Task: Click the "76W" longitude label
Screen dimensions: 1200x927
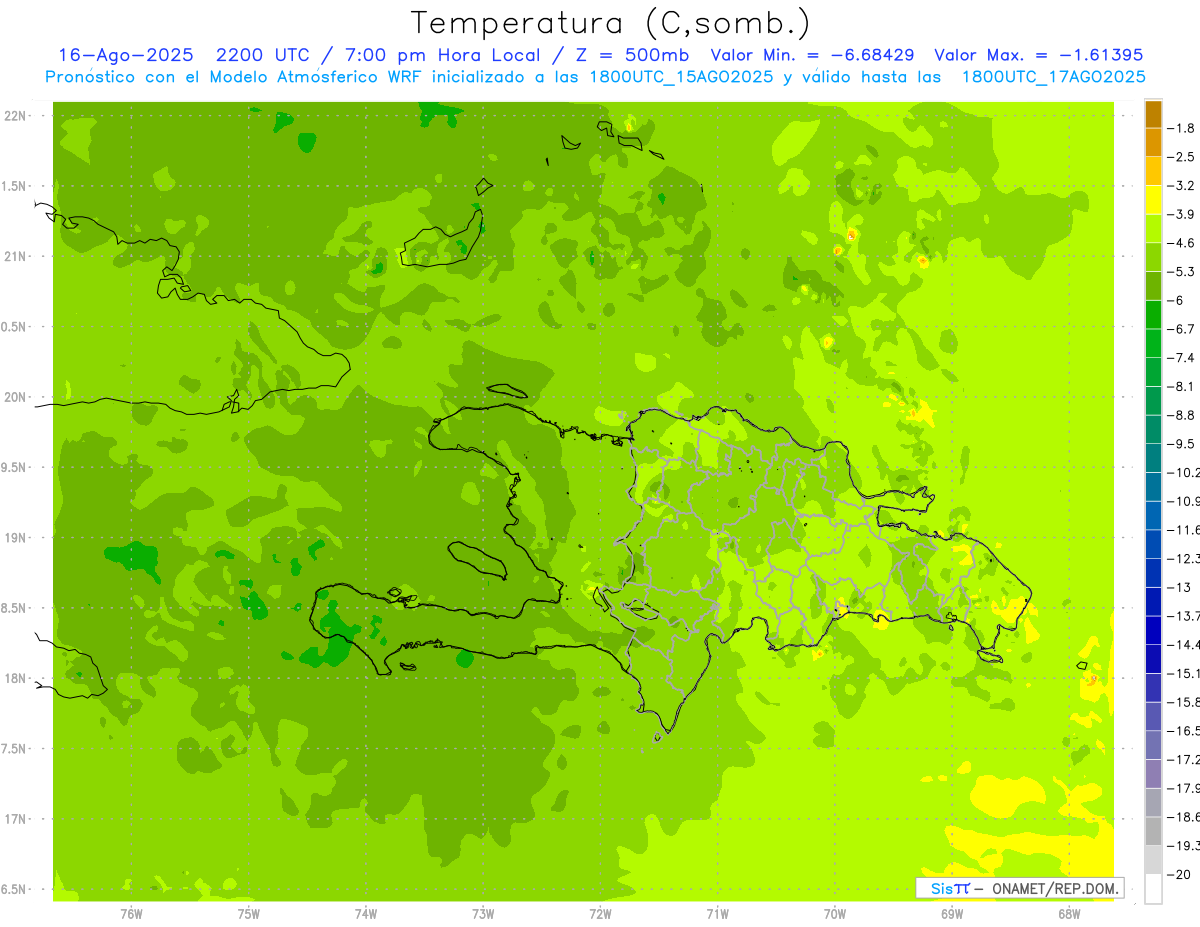Action: (x=131, y=913)
